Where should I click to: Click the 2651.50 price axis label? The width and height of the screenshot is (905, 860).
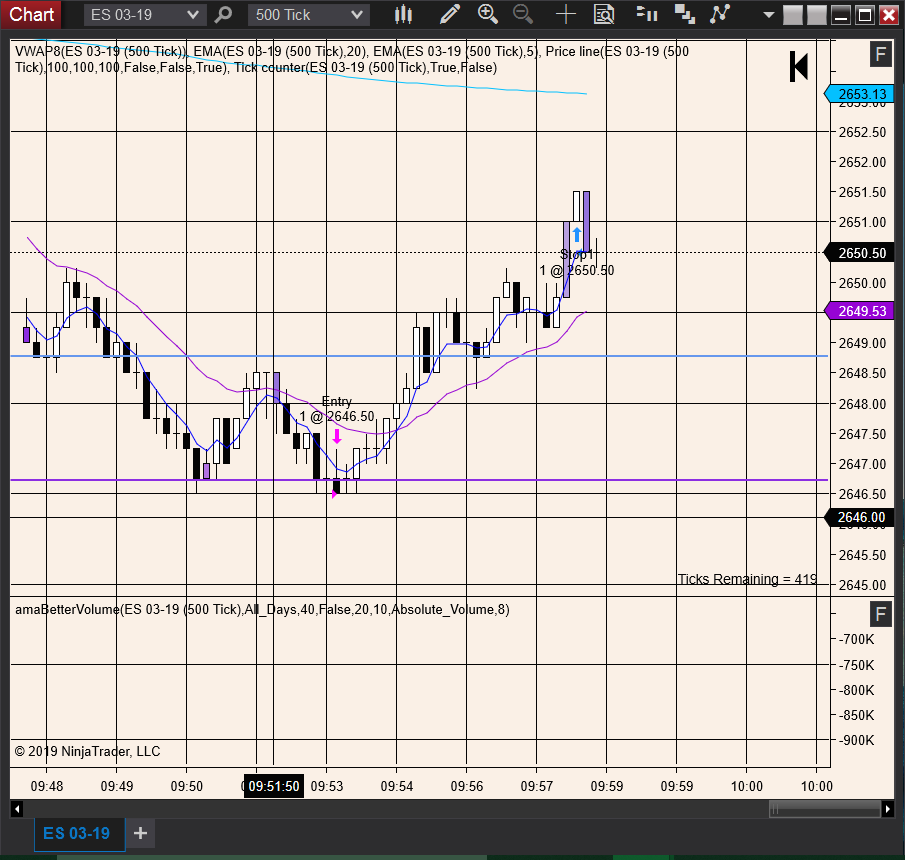coord(862,192)
